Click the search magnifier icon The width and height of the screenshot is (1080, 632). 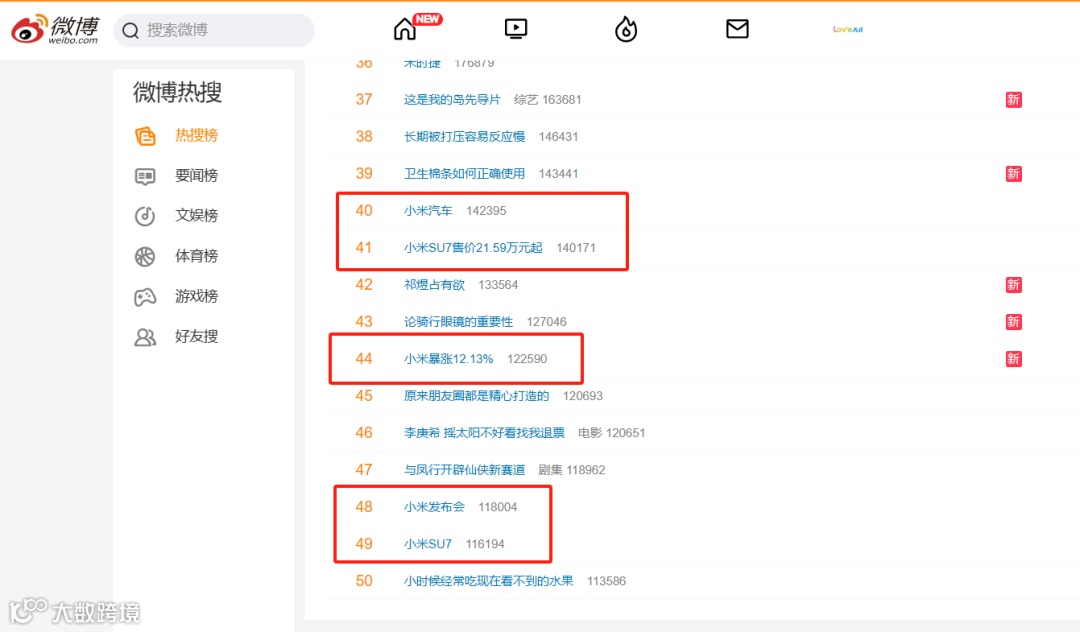pos(130,30)
